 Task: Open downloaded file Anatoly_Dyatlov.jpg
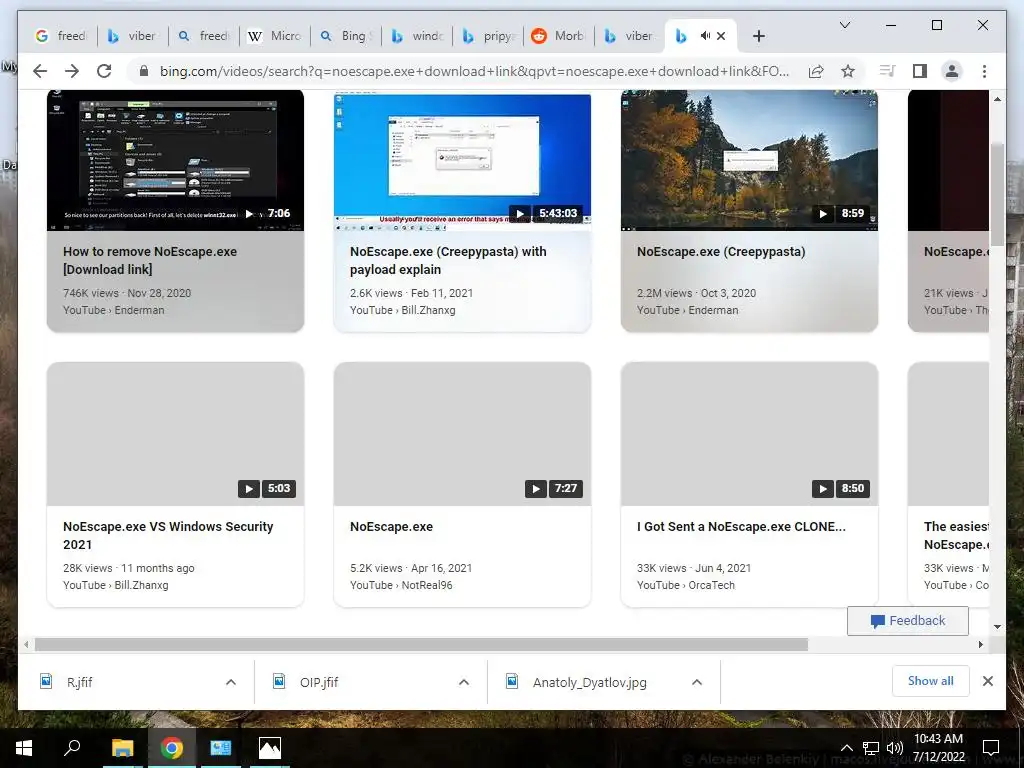click(589, 682)
